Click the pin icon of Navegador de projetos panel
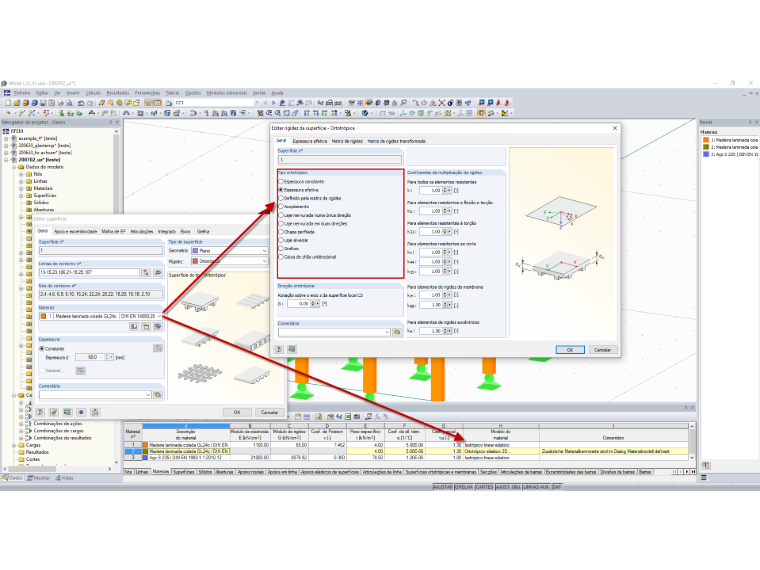Image resolution: width=760 pixels, height=570 pixels. pos(111,122)
